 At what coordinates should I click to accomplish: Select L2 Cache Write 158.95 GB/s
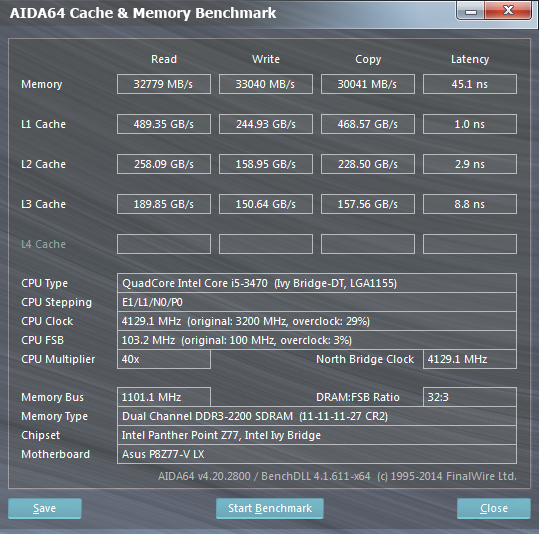pos(266,164)
